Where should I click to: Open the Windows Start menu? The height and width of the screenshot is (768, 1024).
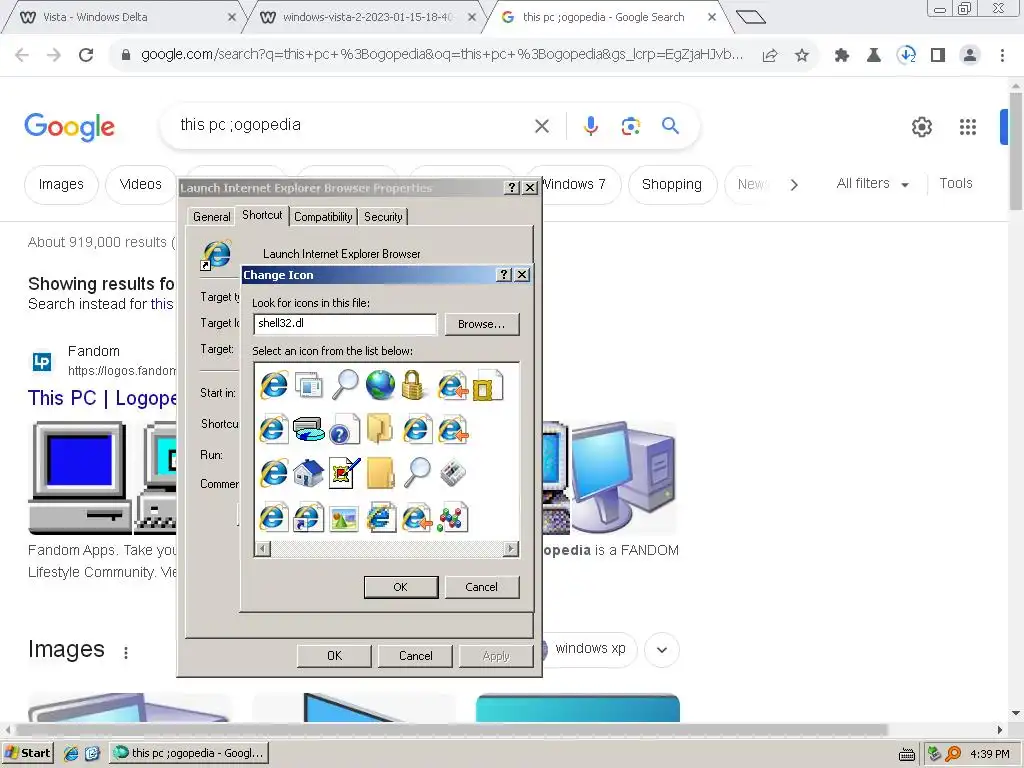tap(27, 753)
